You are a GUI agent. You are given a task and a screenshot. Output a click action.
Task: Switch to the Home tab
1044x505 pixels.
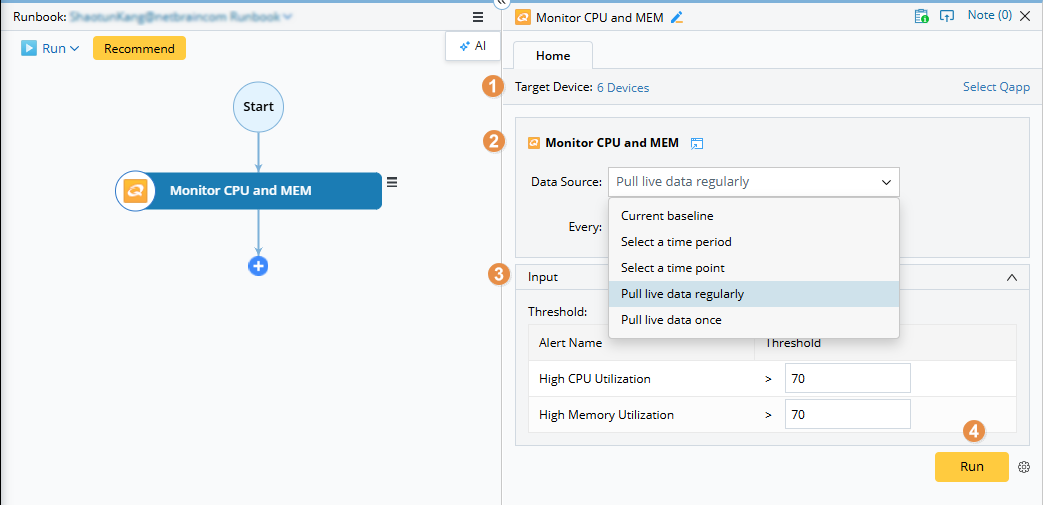tap(553, 56)
